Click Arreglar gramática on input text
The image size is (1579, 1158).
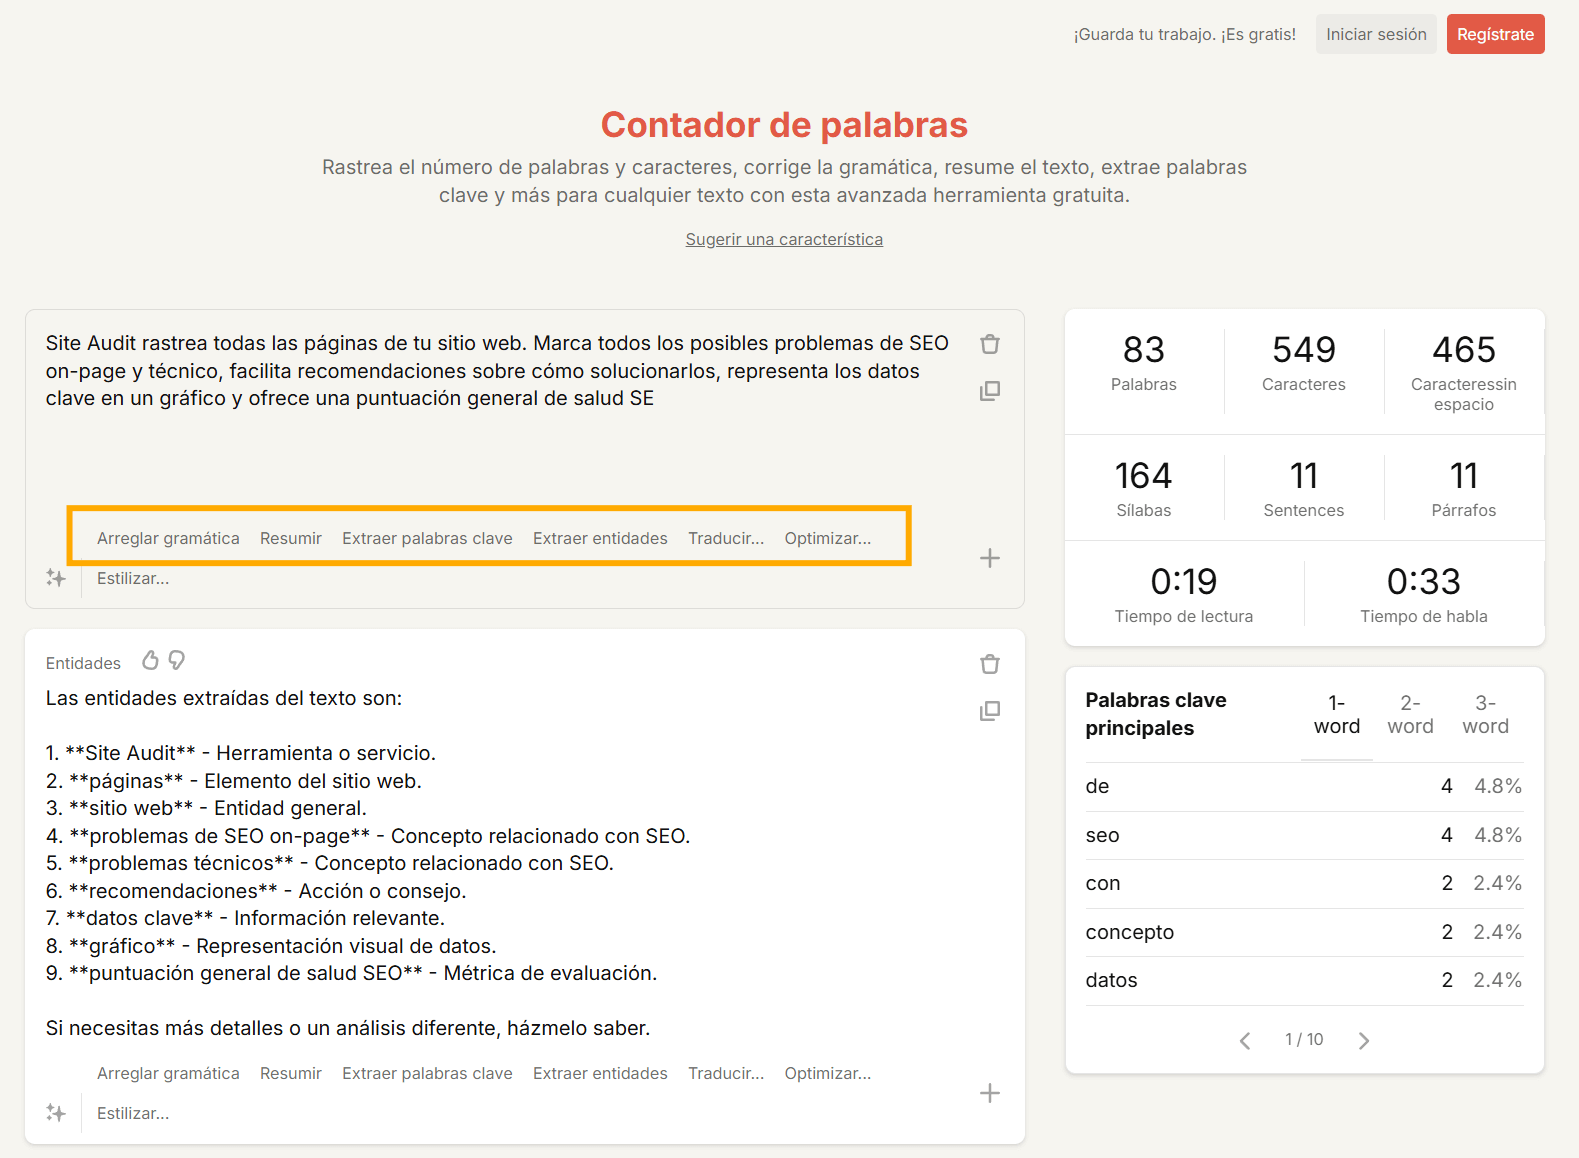click(x=168, y=538)
